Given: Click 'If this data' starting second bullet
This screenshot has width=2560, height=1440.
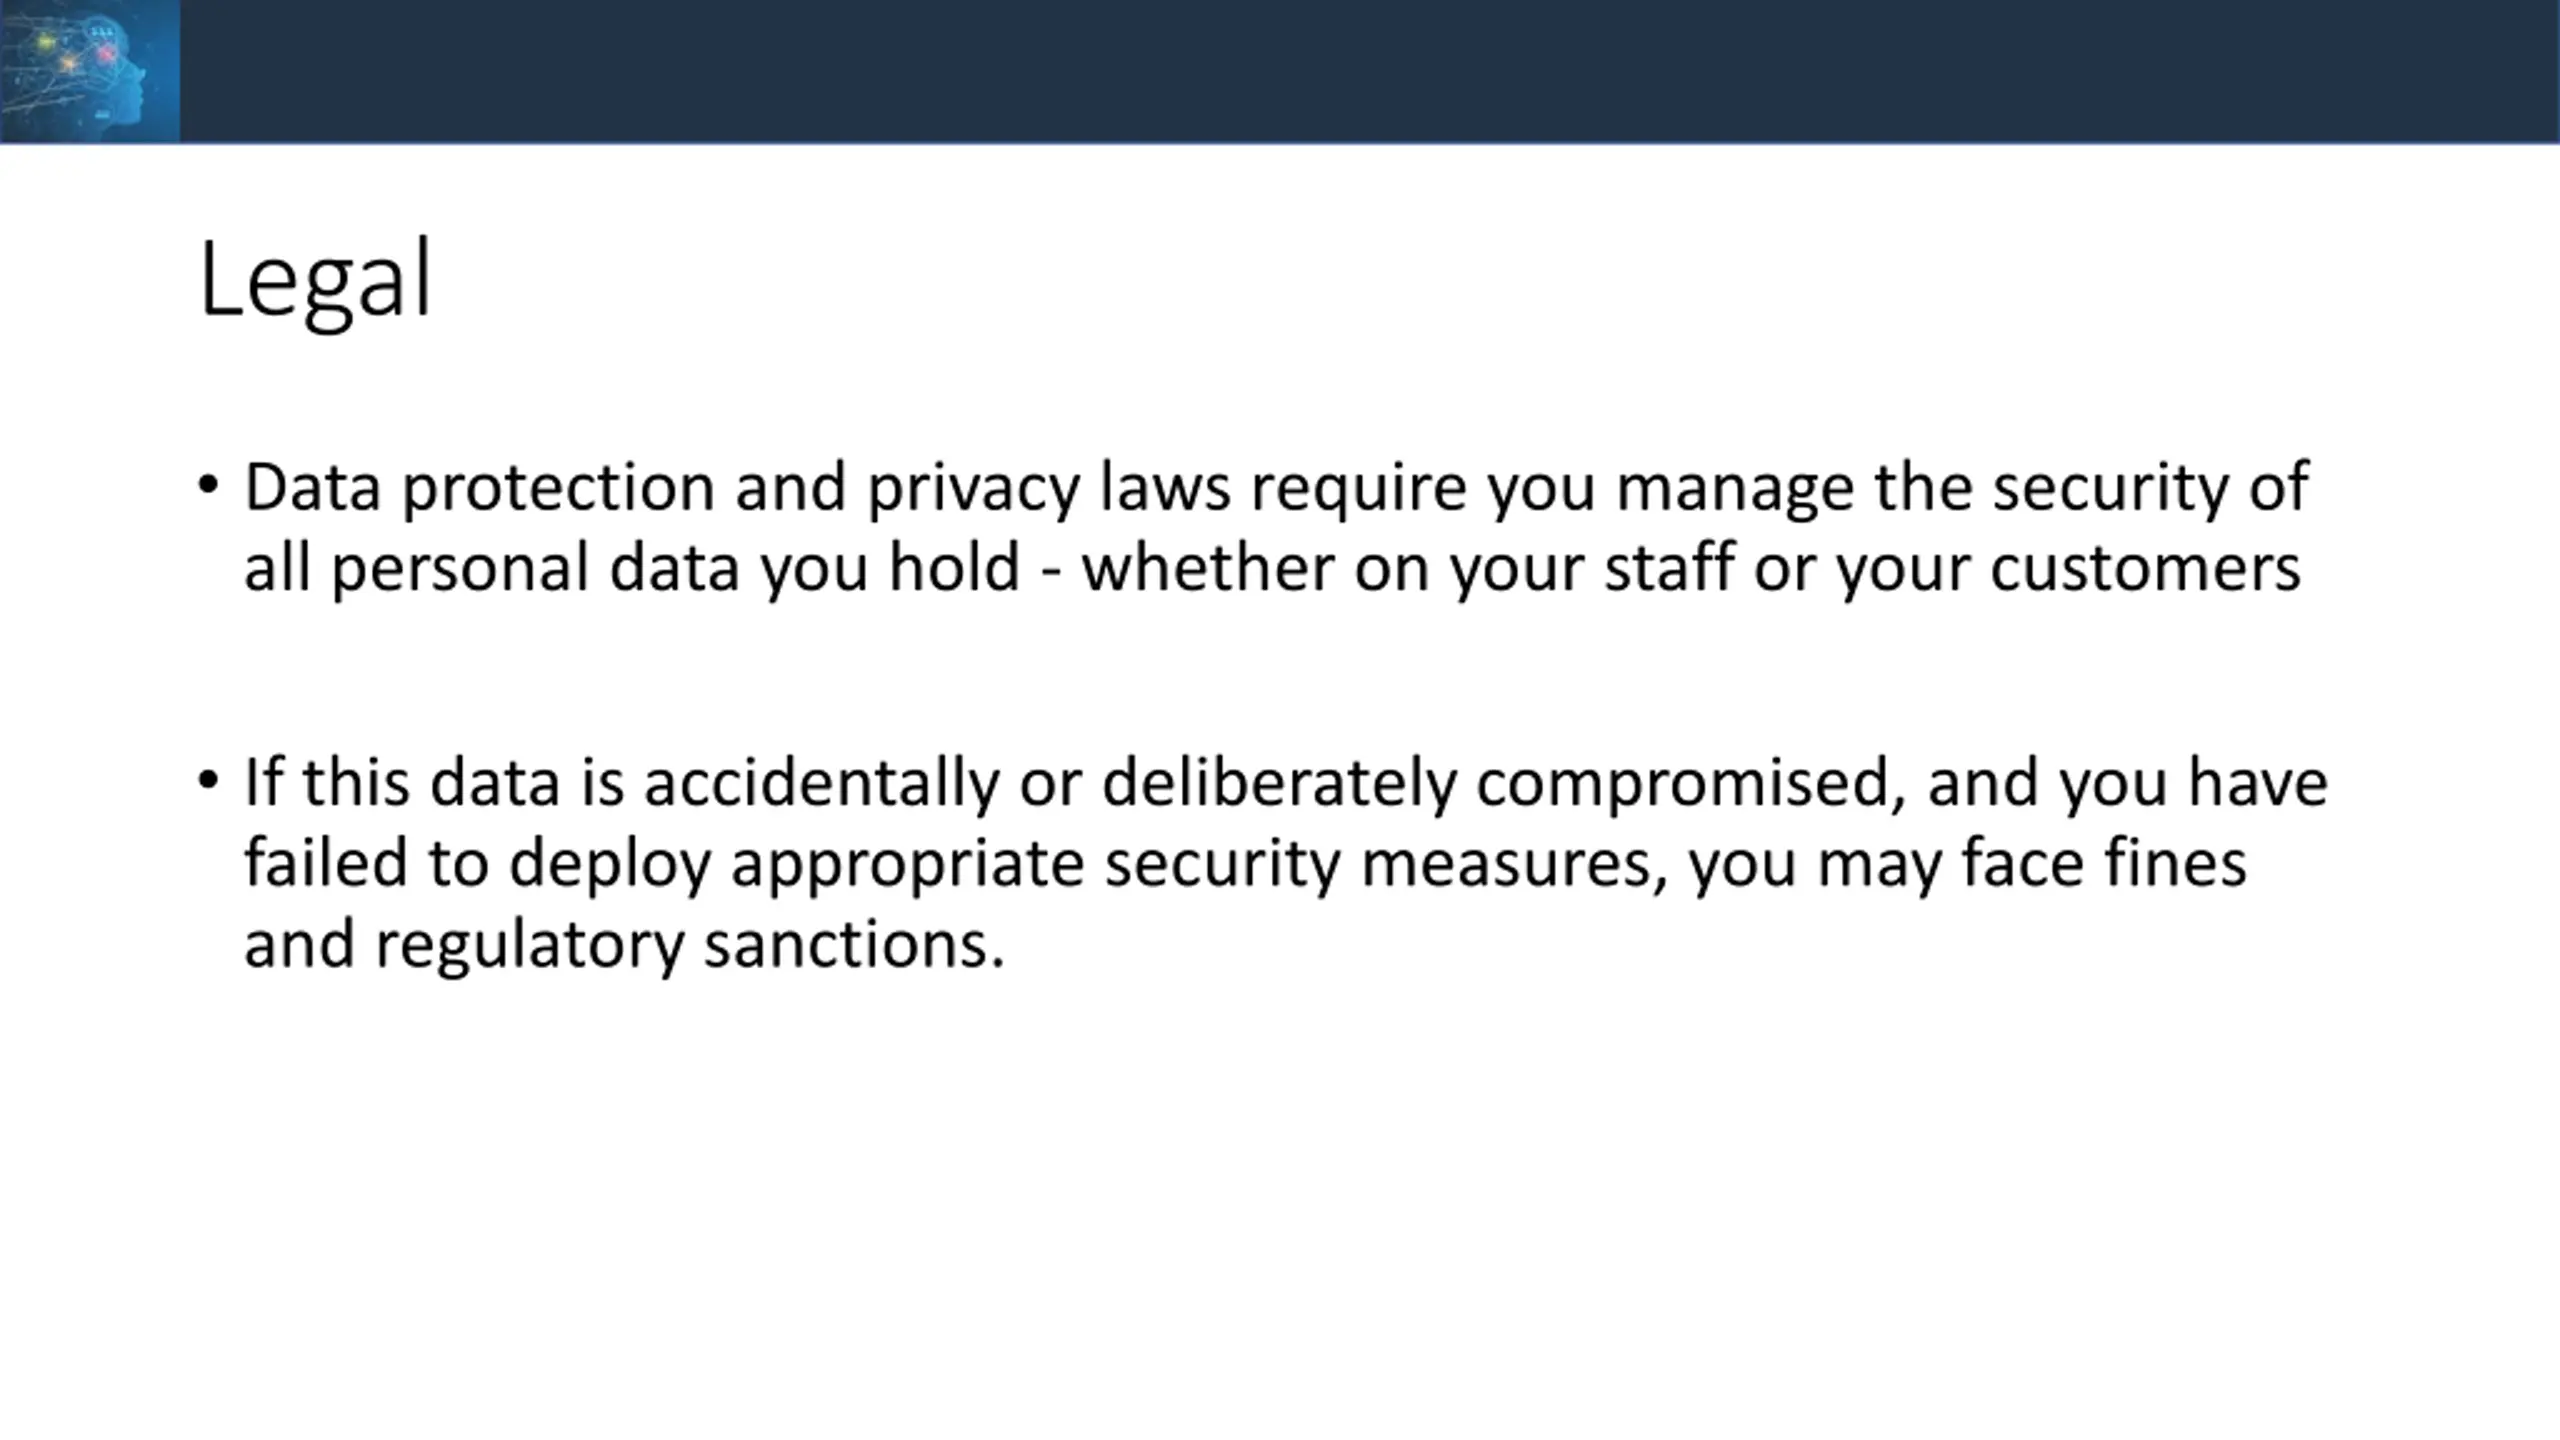Looking at the screenshot, I should point(402,782).
